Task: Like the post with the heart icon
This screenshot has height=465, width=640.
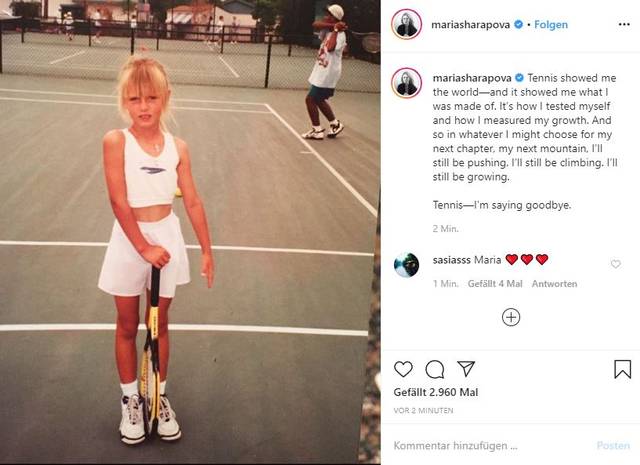Action: pyautogui.click(x=403, y=369)
